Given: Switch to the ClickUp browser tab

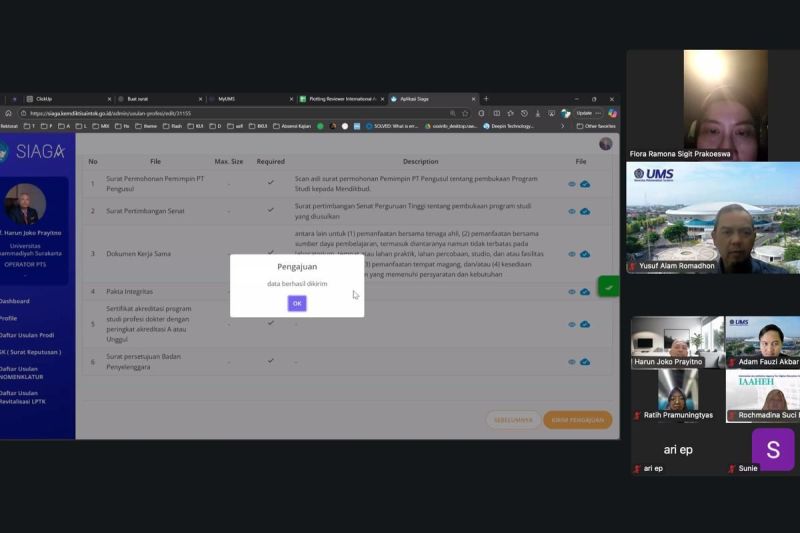Looking at the screenshot, I should [44, 99].
